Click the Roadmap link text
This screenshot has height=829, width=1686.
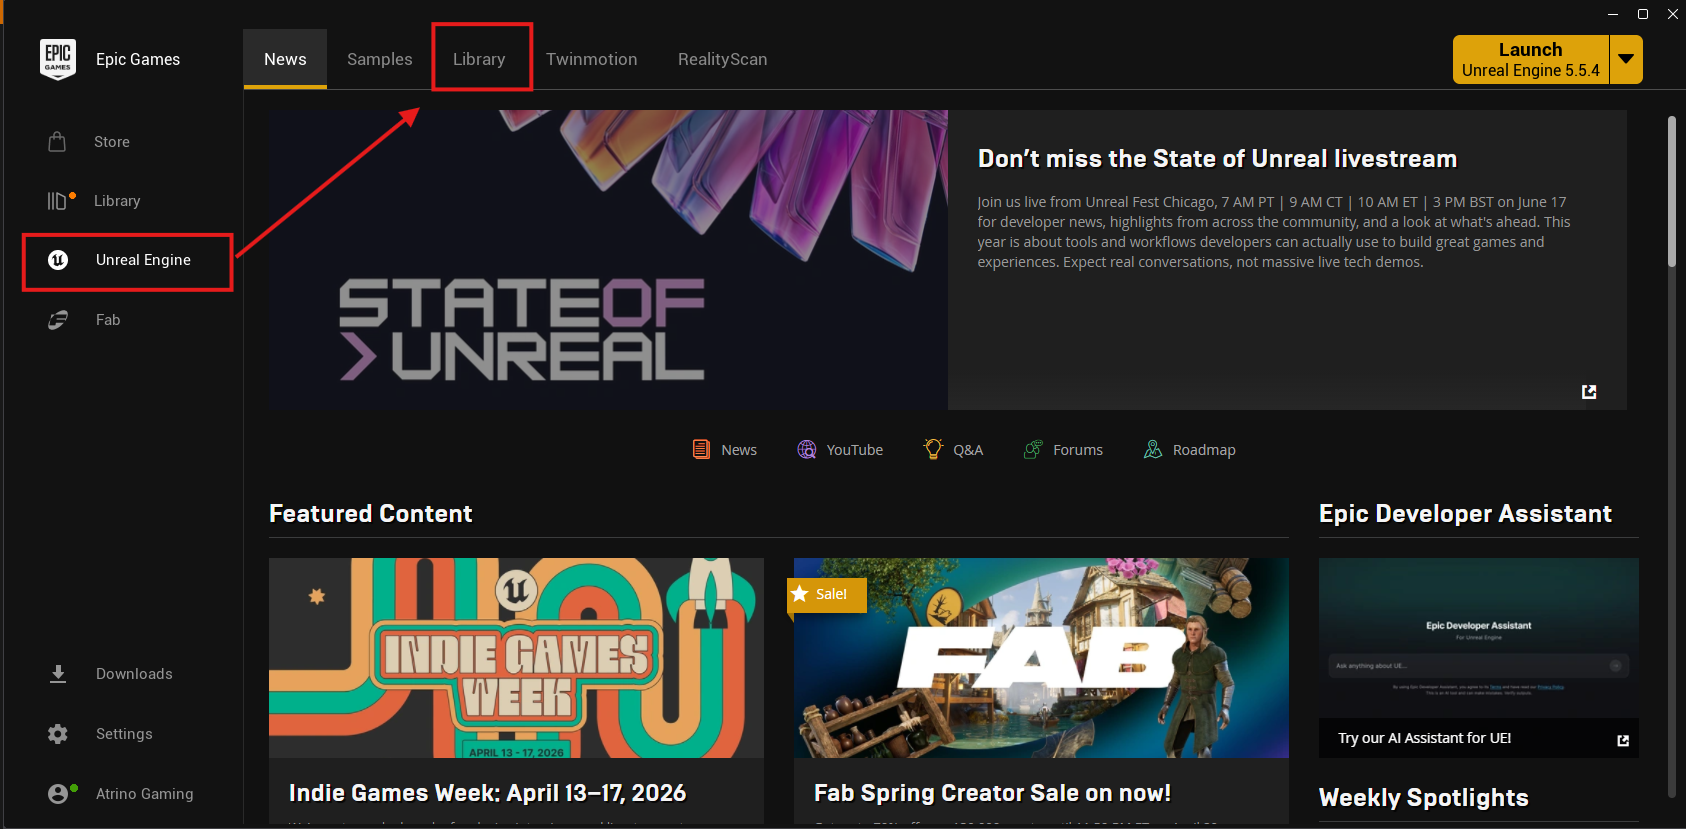click(1204, 450)
